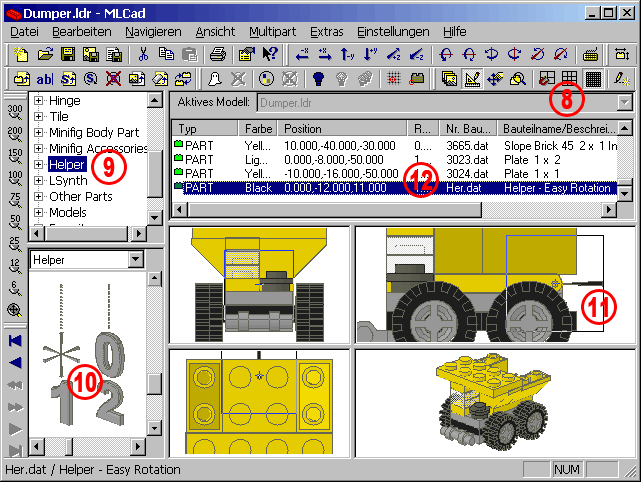The height and width of the screenshot is (482, 641).
Task: Set zoom level to 300
Action: pyautogui.click(x=15, y=112)
